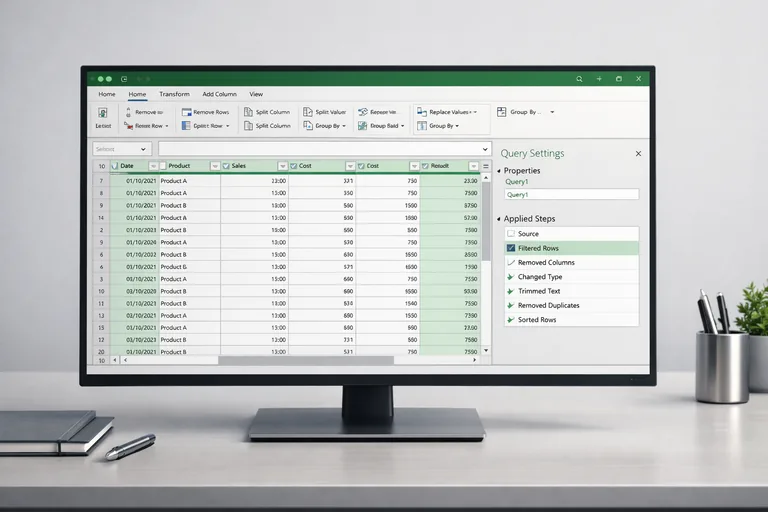Toggle the Source step checkbox
Viewport: 768px width, 512px height.
point(511,234)
